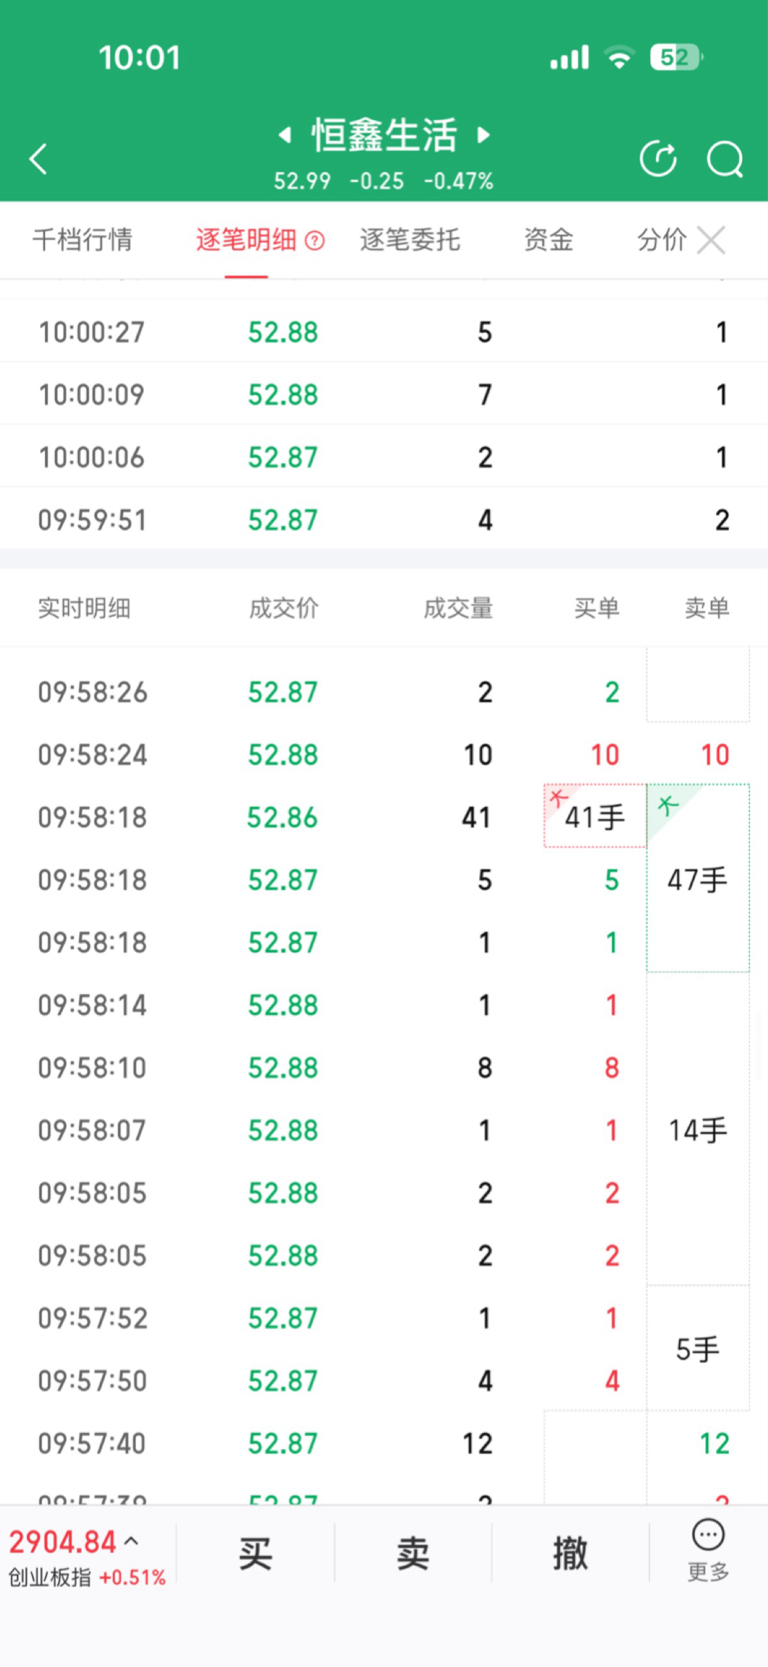
Task: Tap the -0.47% change in header
Action: coord(459,181)
